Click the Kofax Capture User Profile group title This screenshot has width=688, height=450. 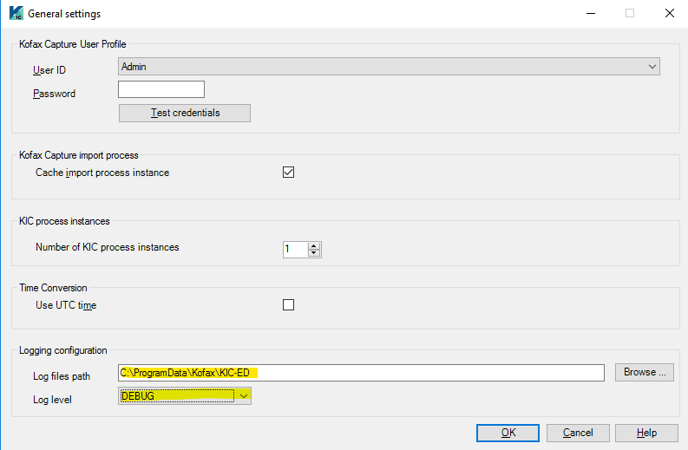(72, 44)
